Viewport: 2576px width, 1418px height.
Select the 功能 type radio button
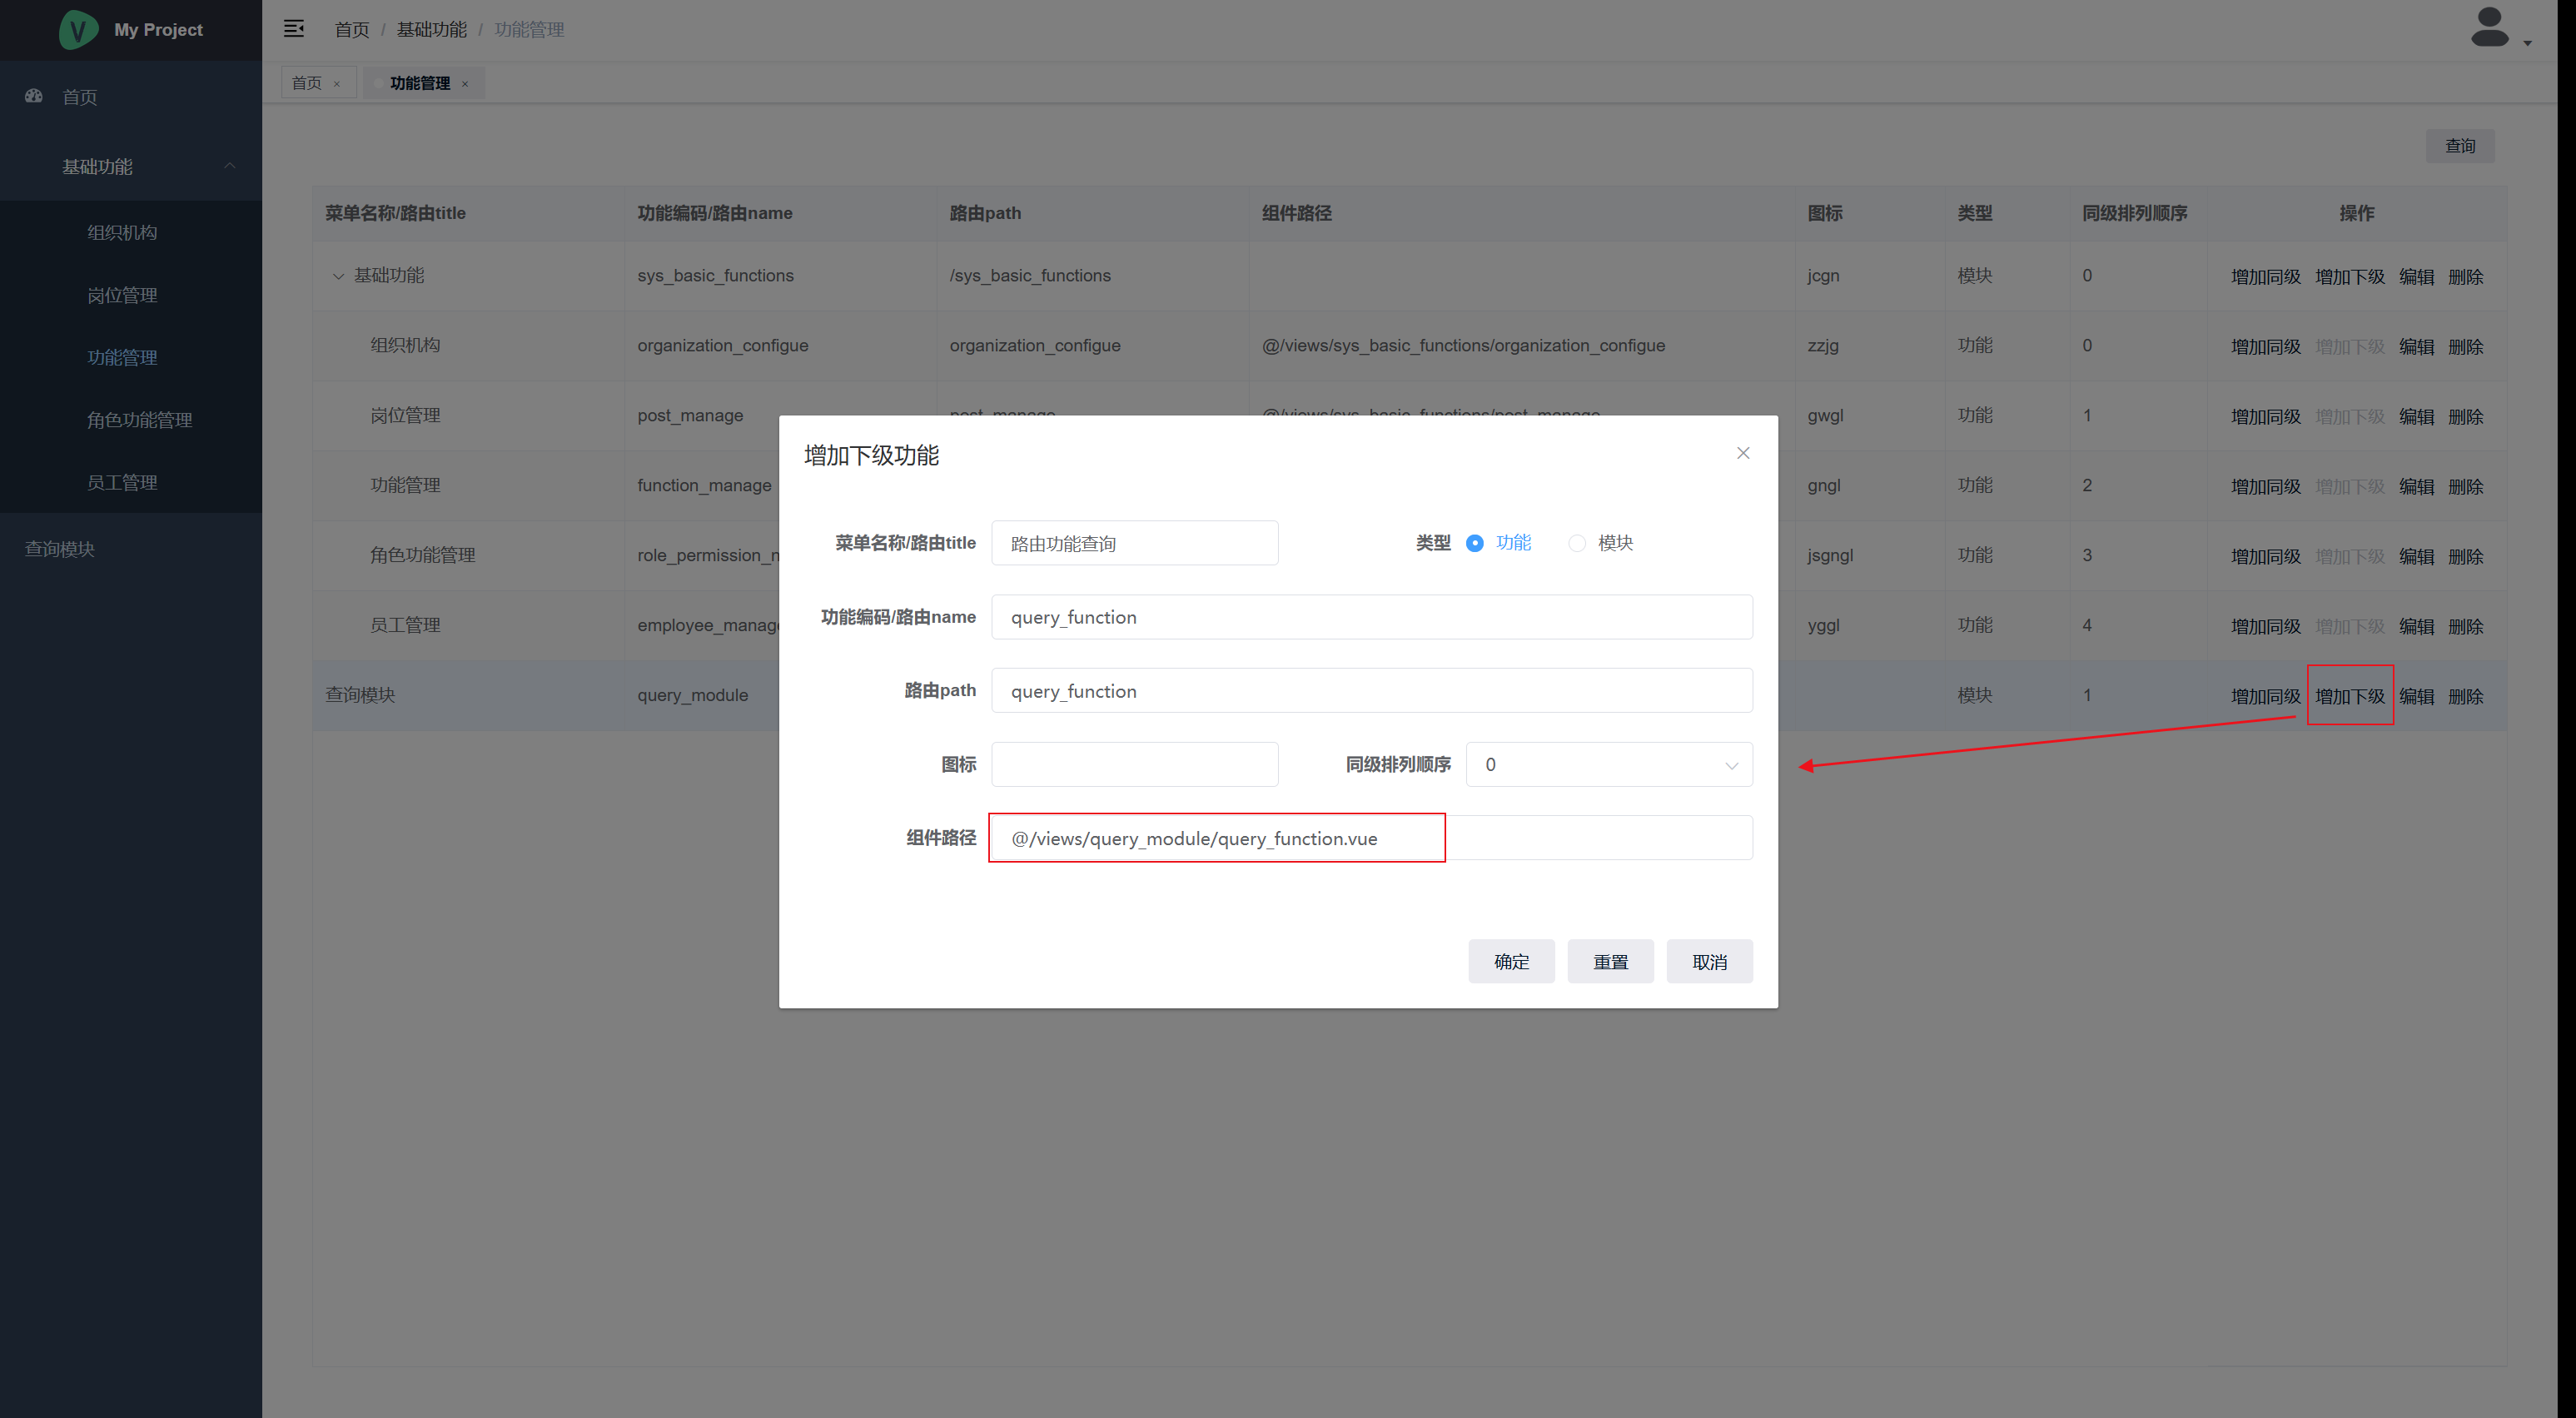[1474, 543]
